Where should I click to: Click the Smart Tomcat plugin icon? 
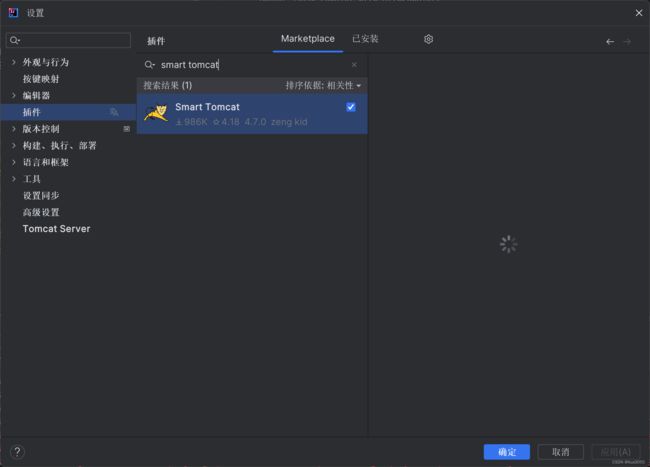[x=156, y=113]
